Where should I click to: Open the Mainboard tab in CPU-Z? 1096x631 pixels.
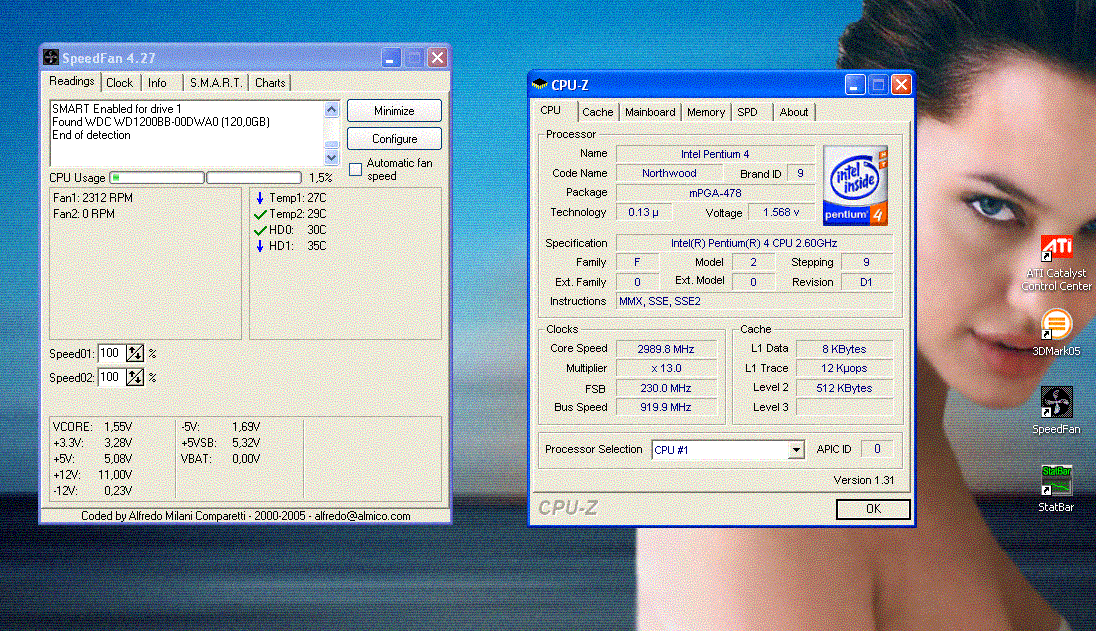pos(650,112)
